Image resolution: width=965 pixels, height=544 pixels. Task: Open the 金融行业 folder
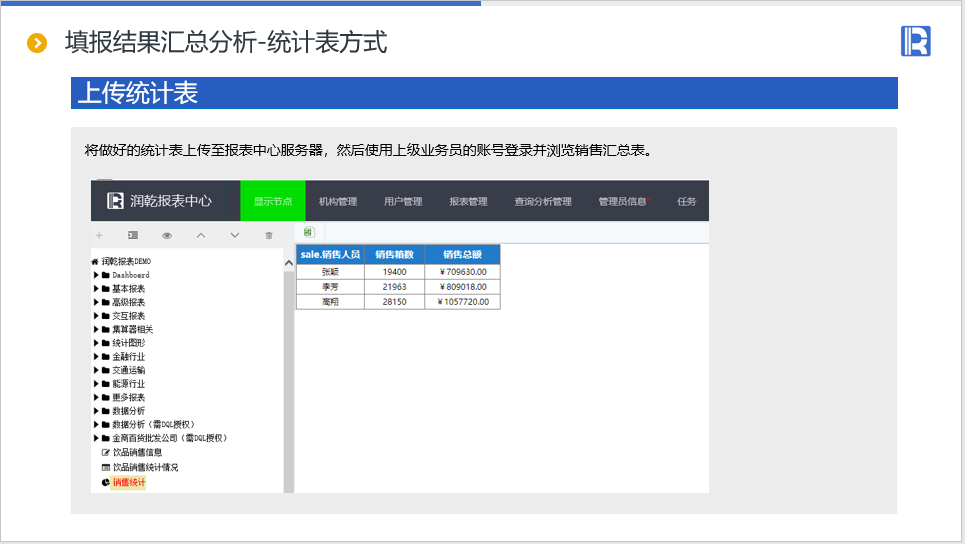128,357
